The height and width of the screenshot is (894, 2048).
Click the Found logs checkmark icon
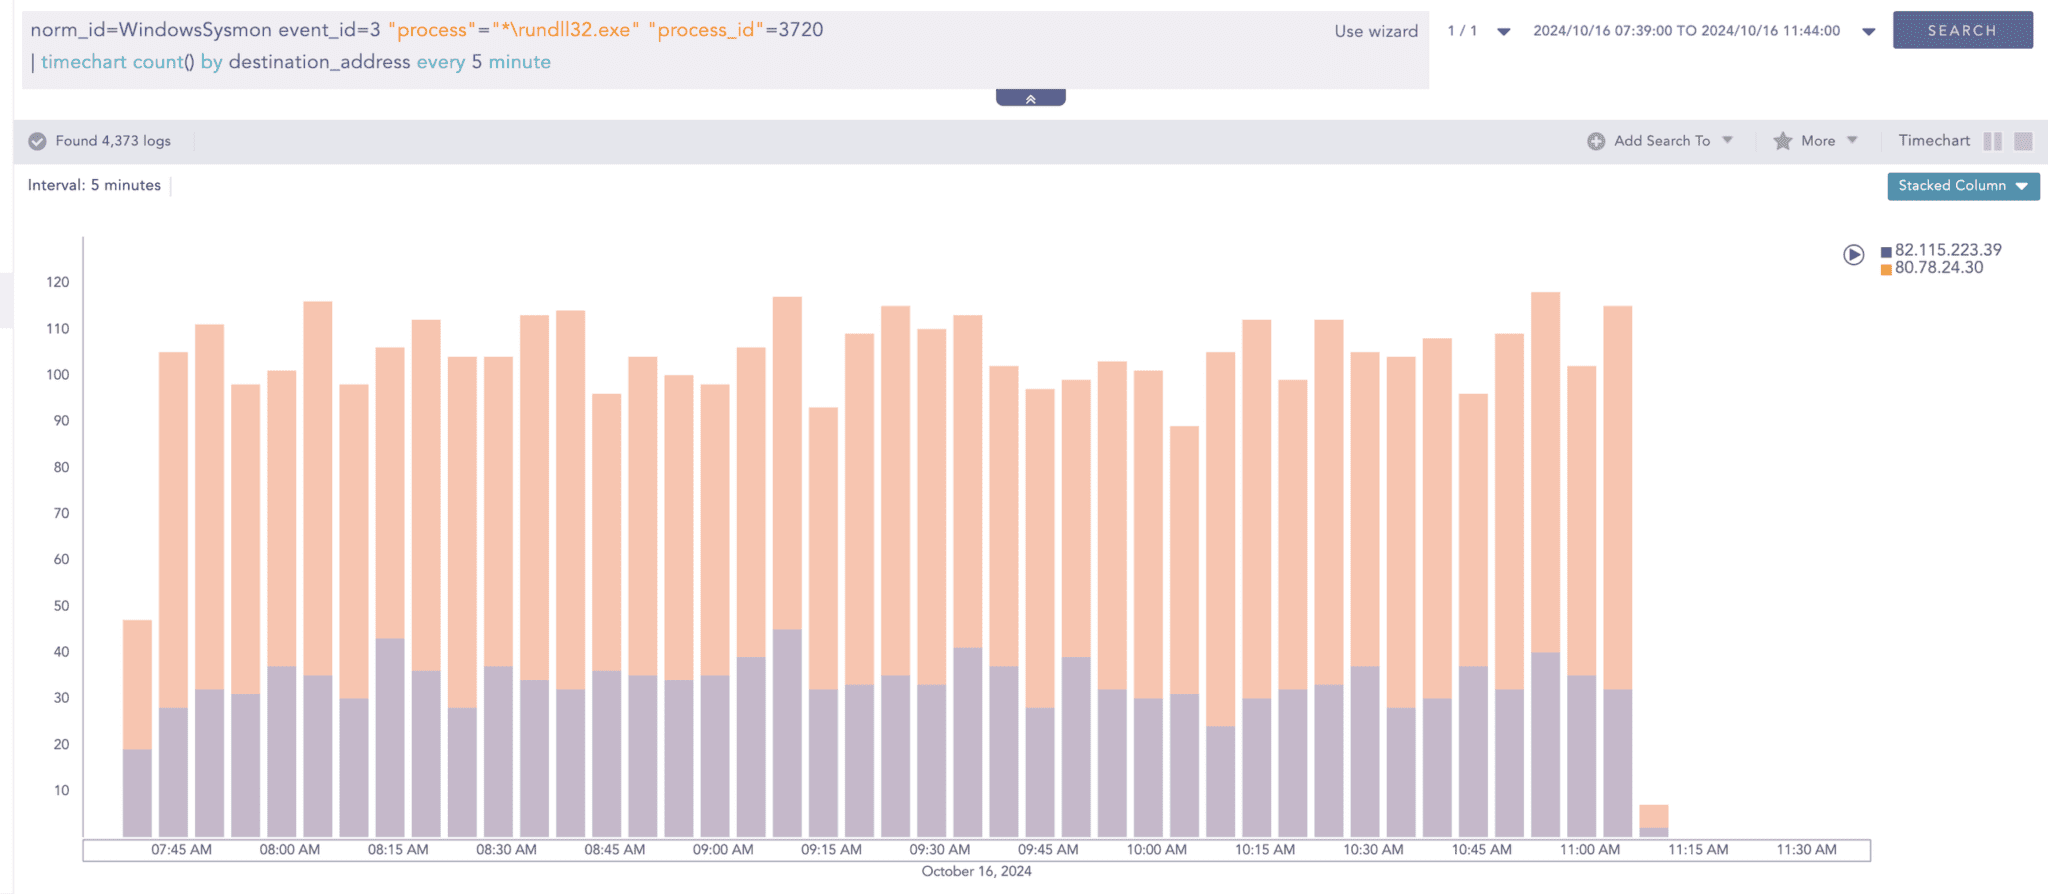coord(37,142)
